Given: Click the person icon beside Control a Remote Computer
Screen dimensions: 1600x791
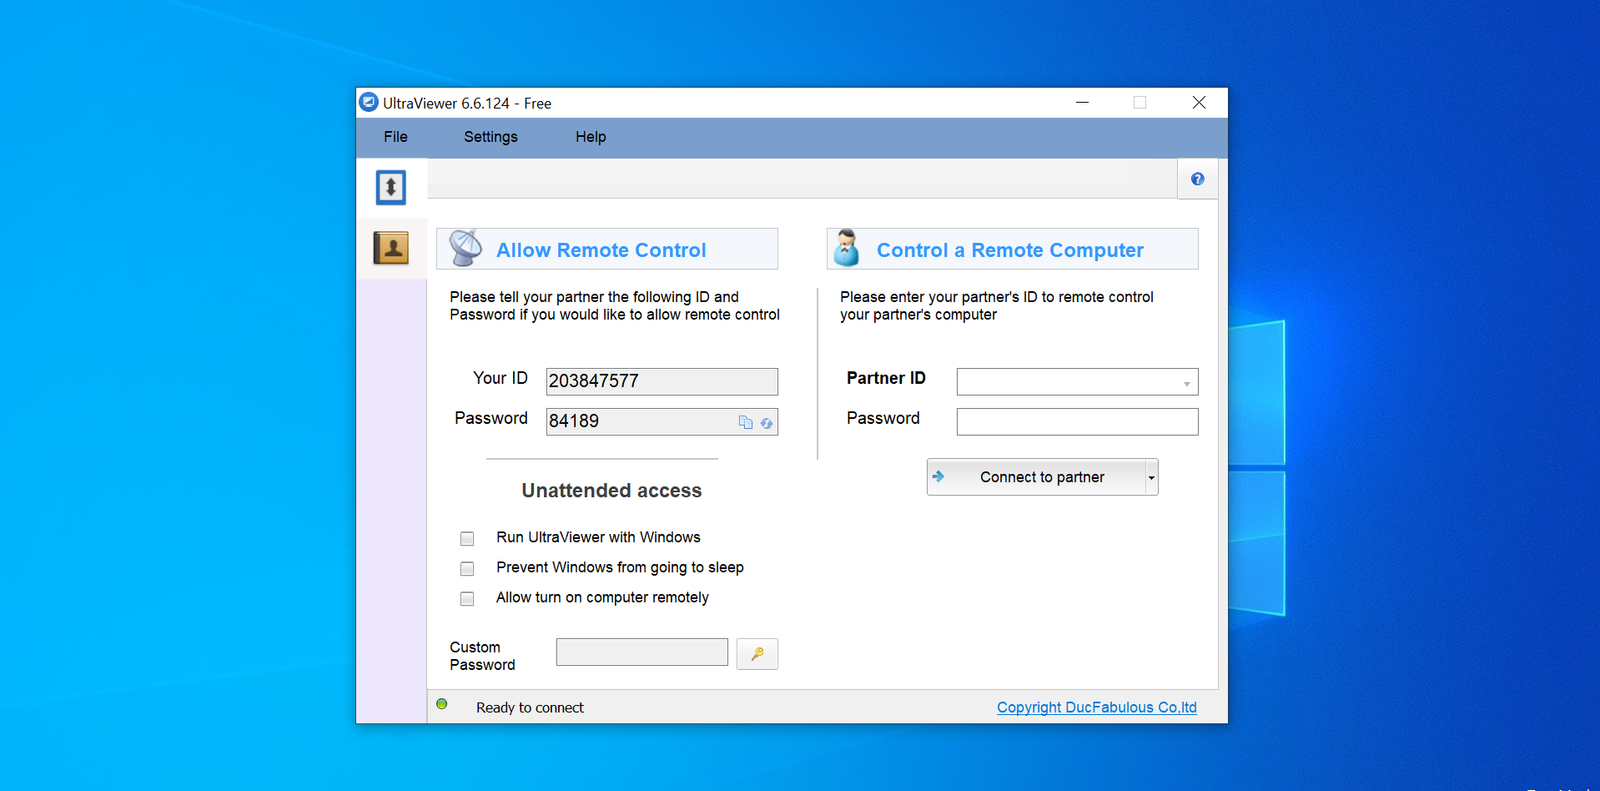Looking at the screenshot, I should point(847,249).
